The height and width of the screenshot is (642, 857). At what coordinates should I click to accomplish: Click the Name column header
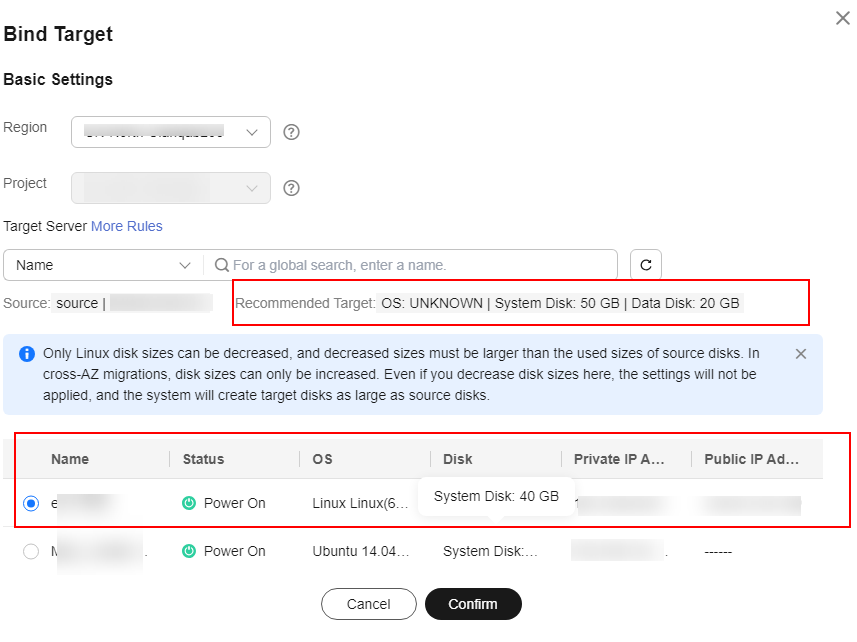tap(70, 460)
